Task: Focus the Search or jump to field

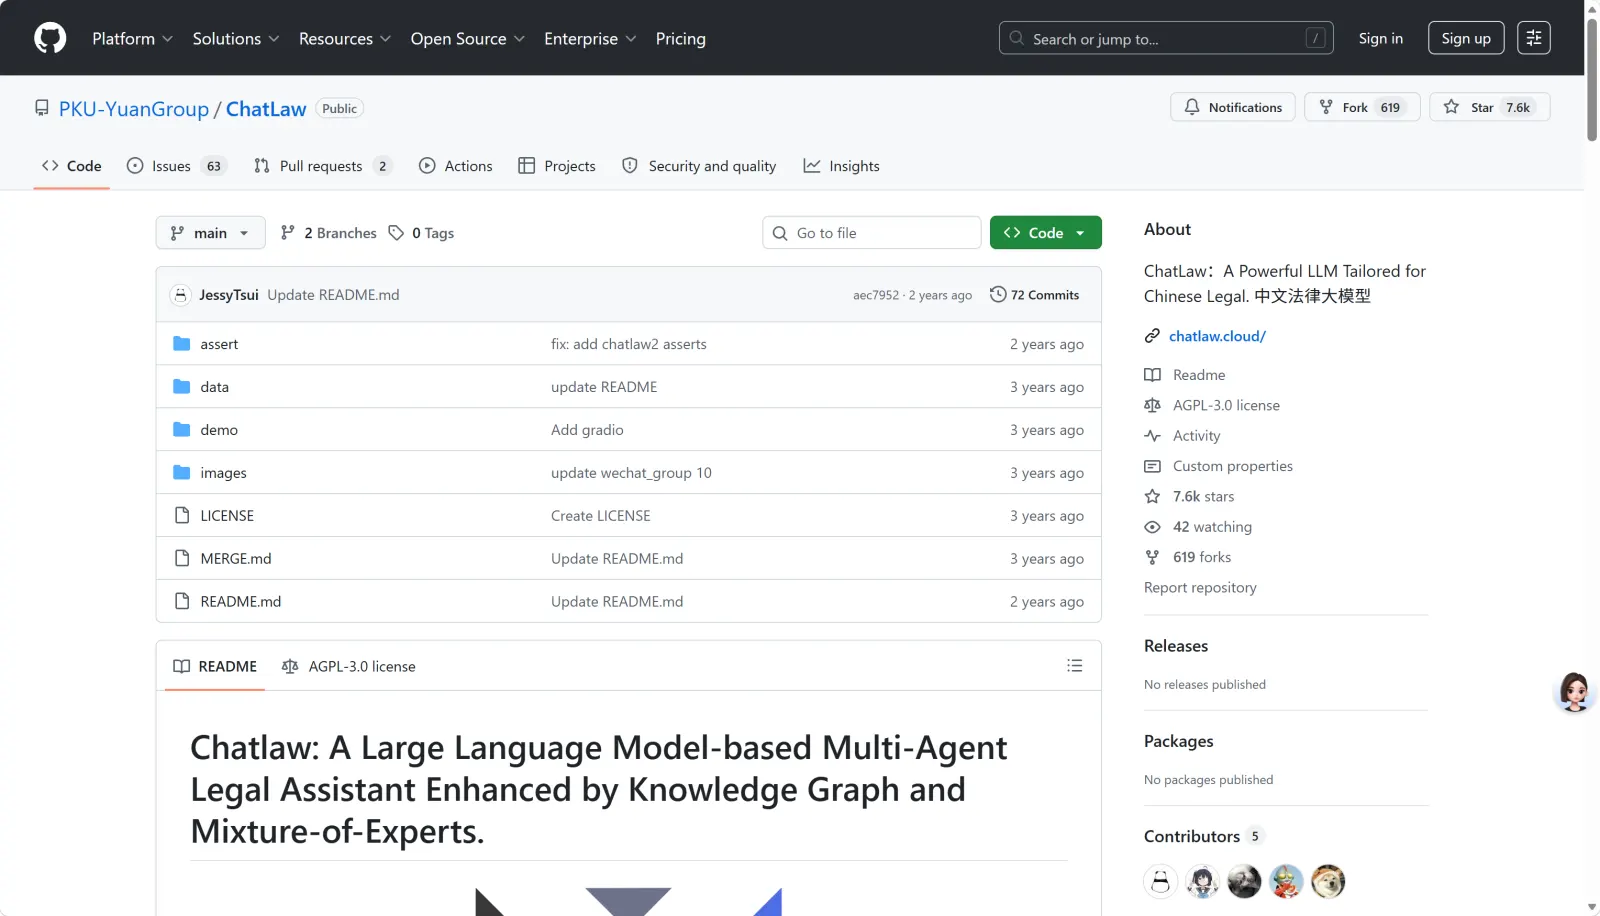Action: 1166,38
